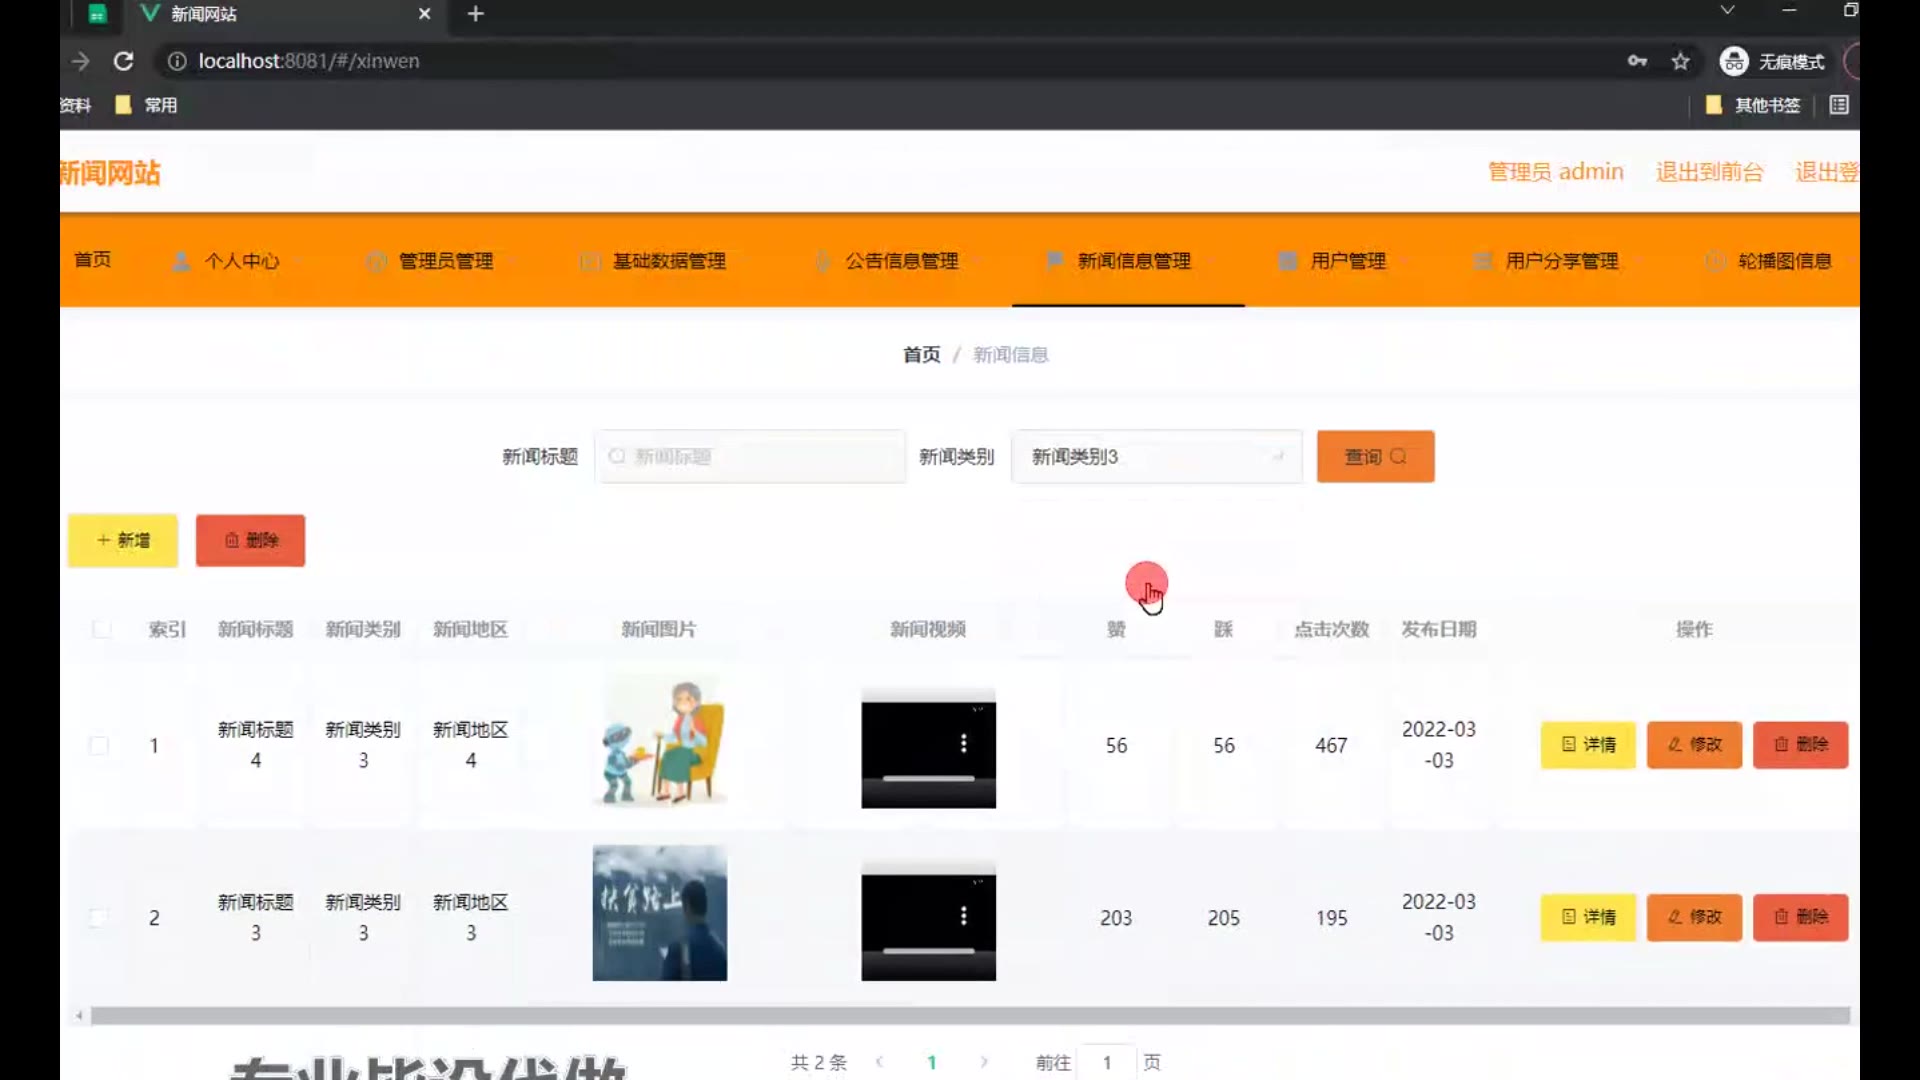
Task: Click the orange 查询 search button
Action: point(1375,457)
